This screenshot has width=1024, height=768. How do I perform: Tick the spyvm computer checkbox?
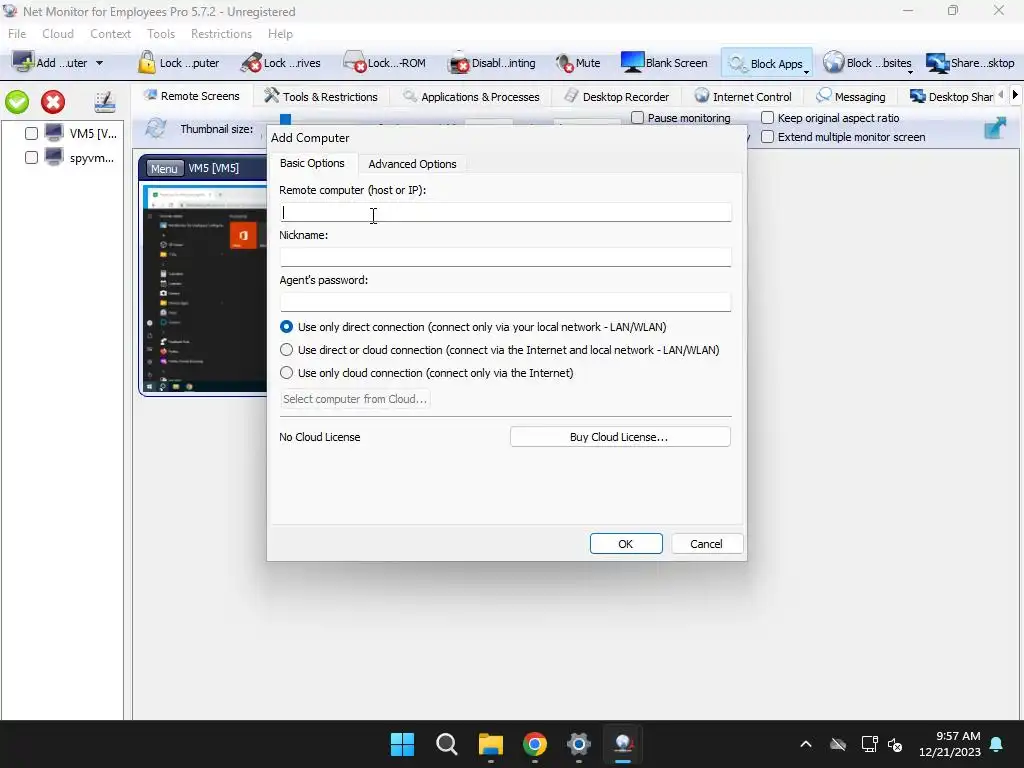click(x=31, y=157)
